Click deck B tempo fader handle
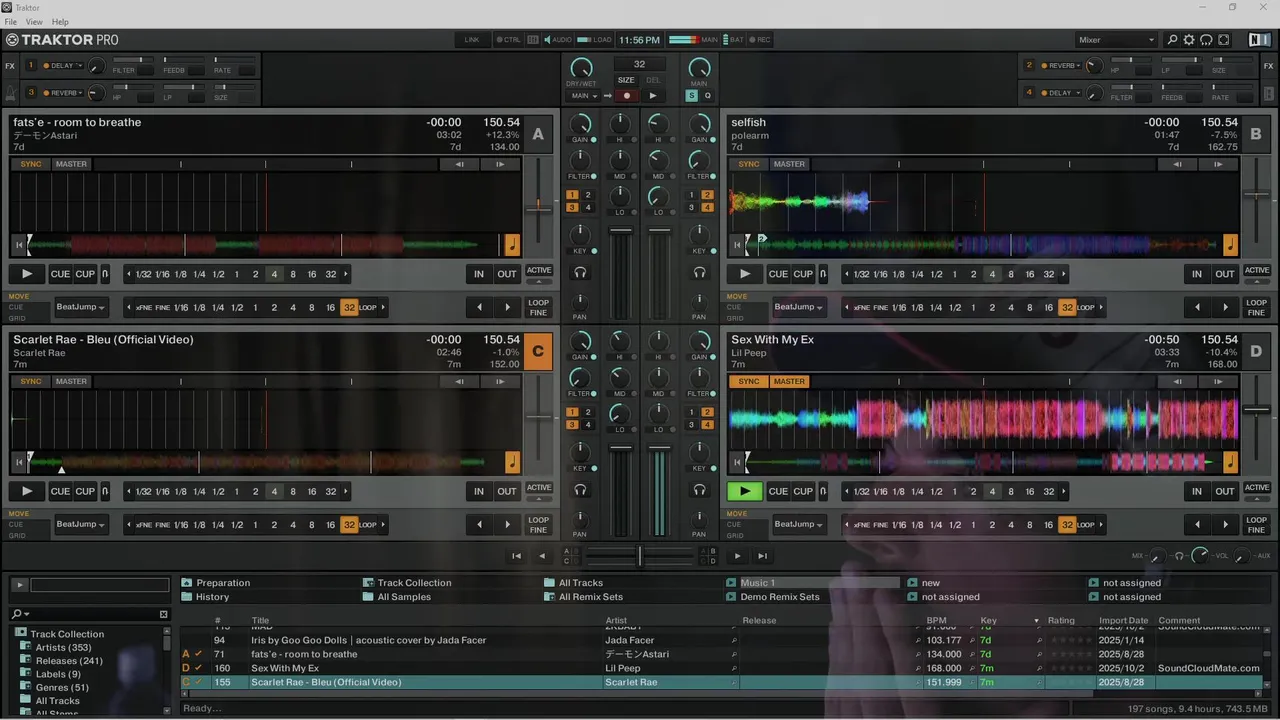 point(1257,196)
